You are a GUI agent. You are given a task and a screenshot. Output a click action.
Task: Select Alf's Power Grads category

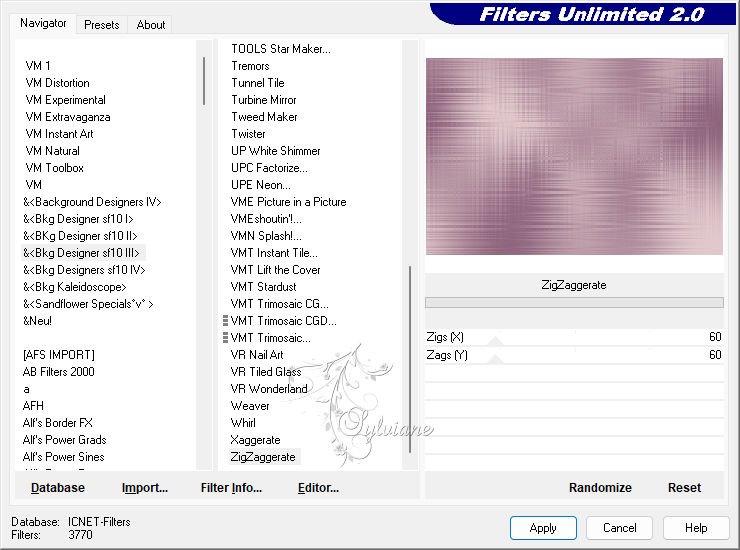[64, 440]
